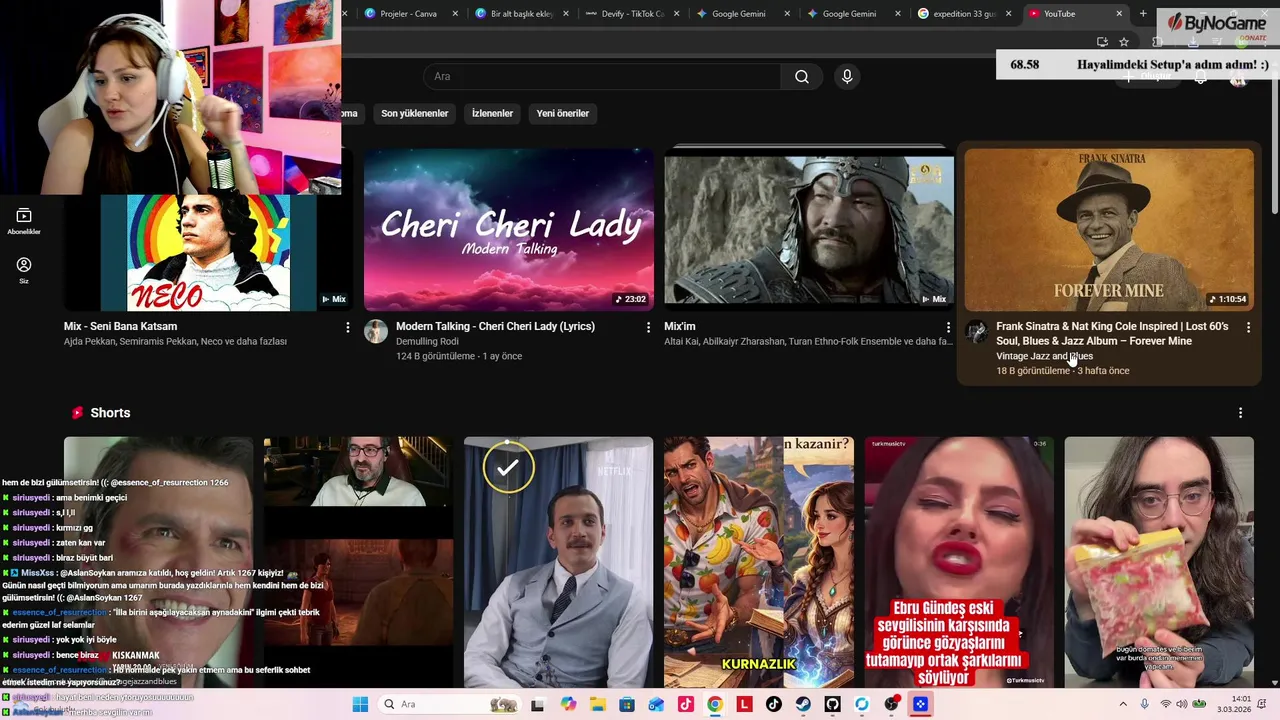Play the warrior Mix'im thumbnail
1280x720 pixels.
point(809,230)
